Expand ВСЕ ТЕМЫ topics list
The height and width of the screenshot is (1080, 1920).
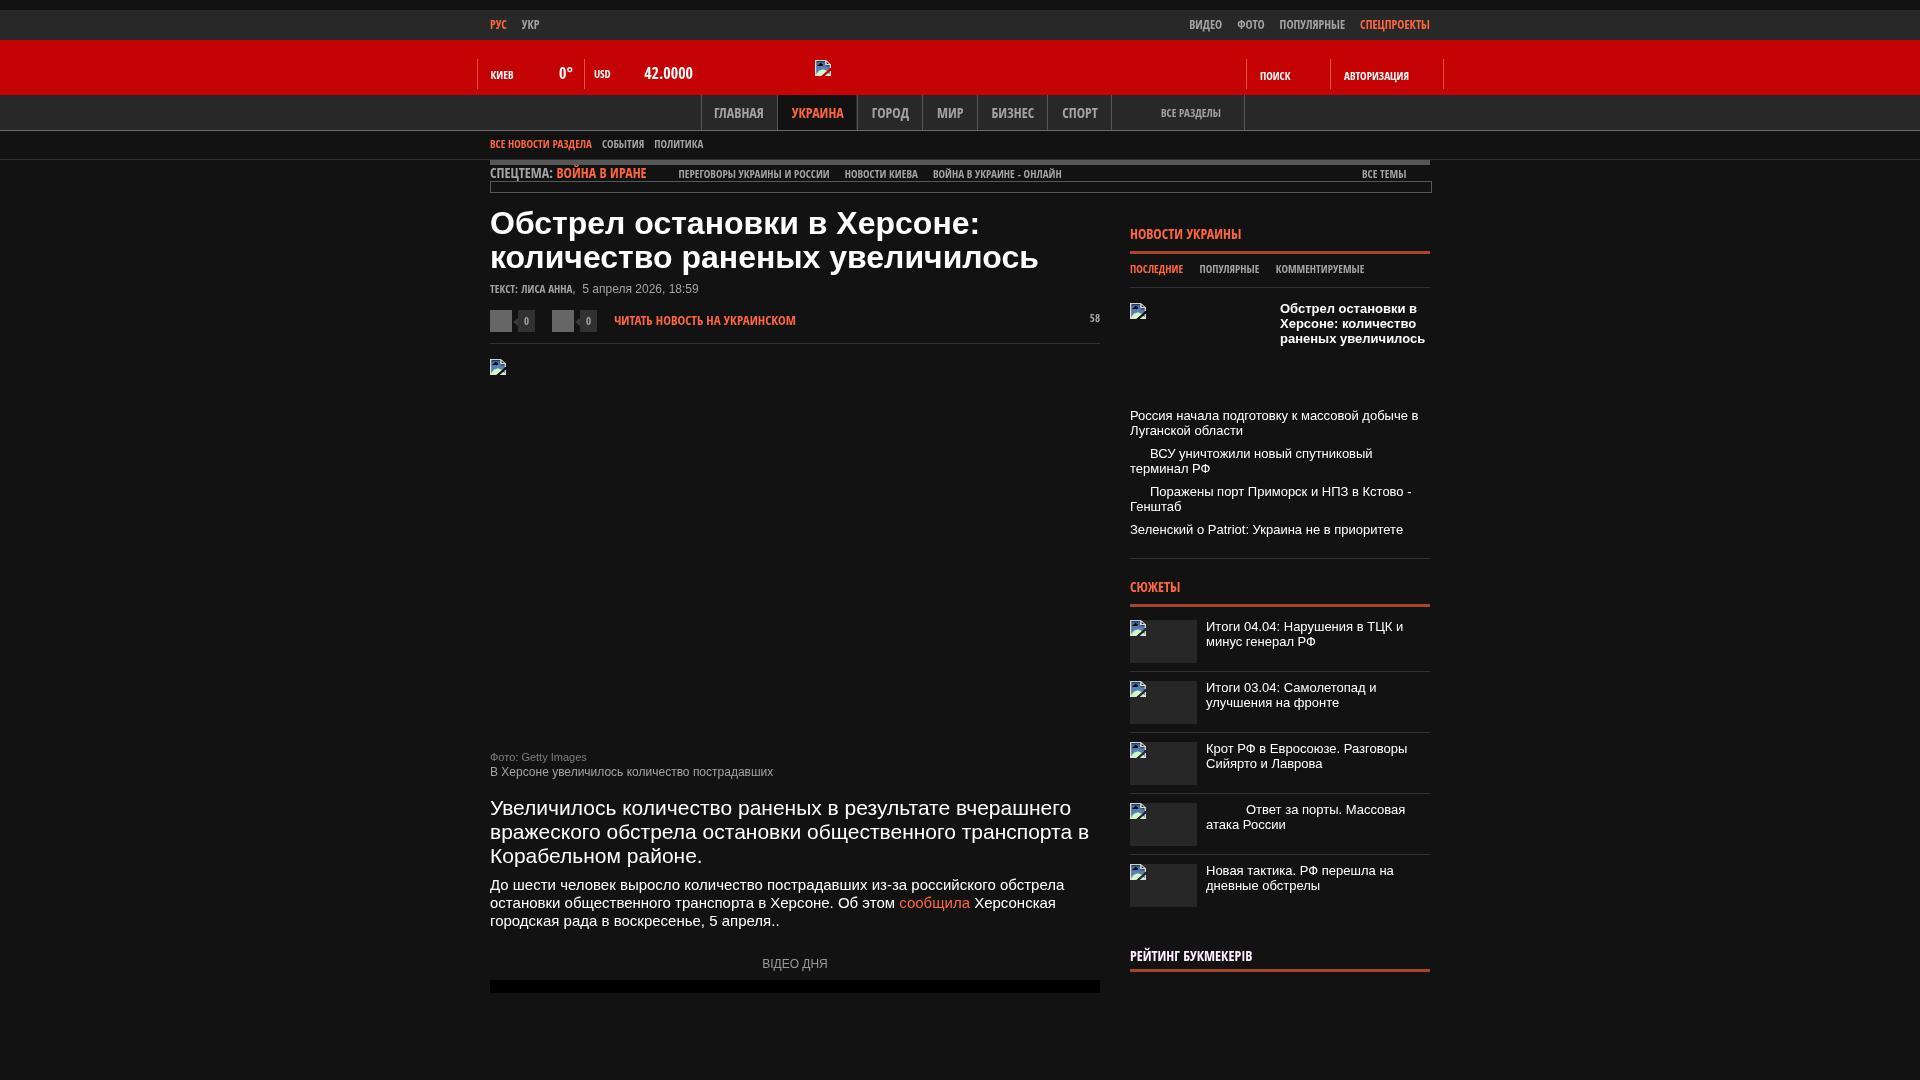click(1384, 174)
